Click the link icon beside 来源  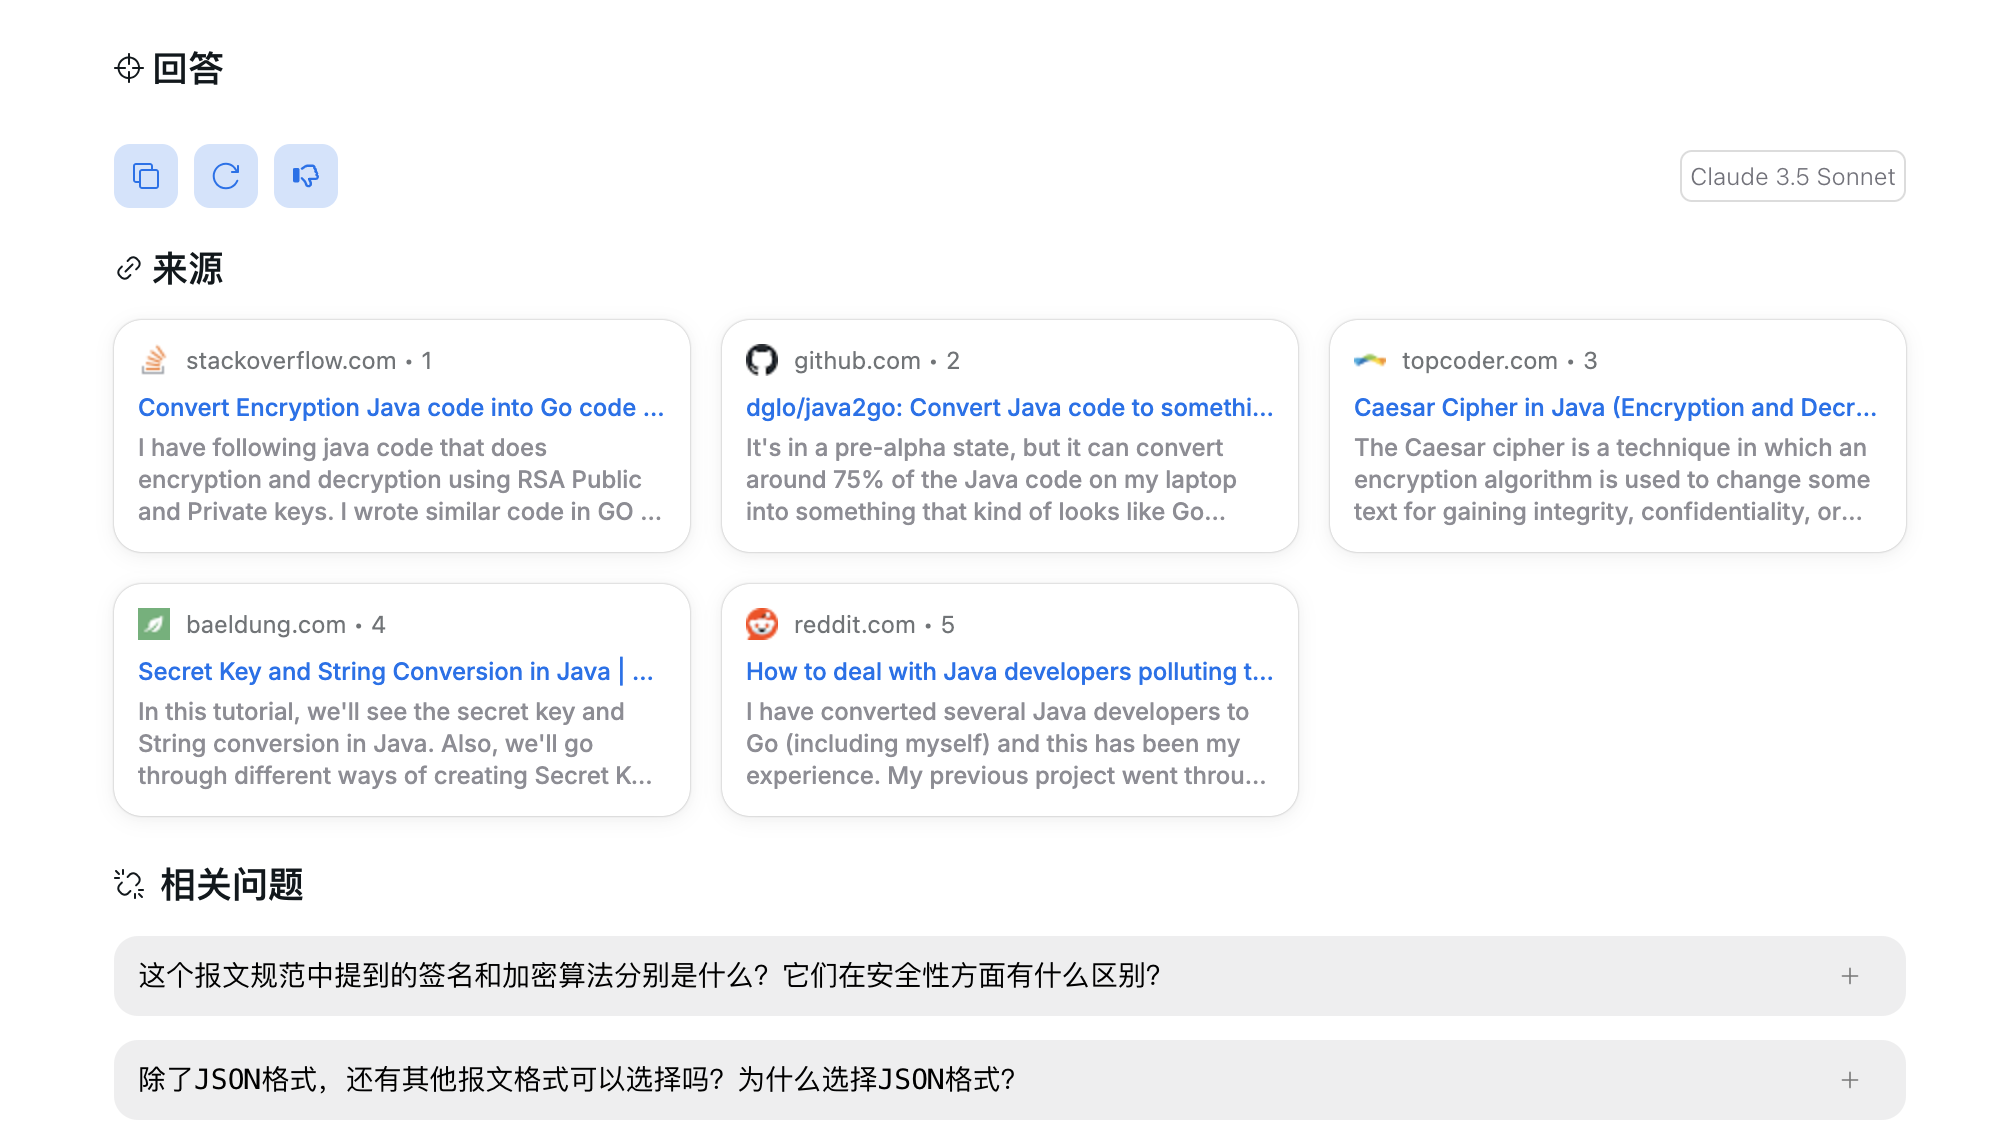tap(129, 268)
